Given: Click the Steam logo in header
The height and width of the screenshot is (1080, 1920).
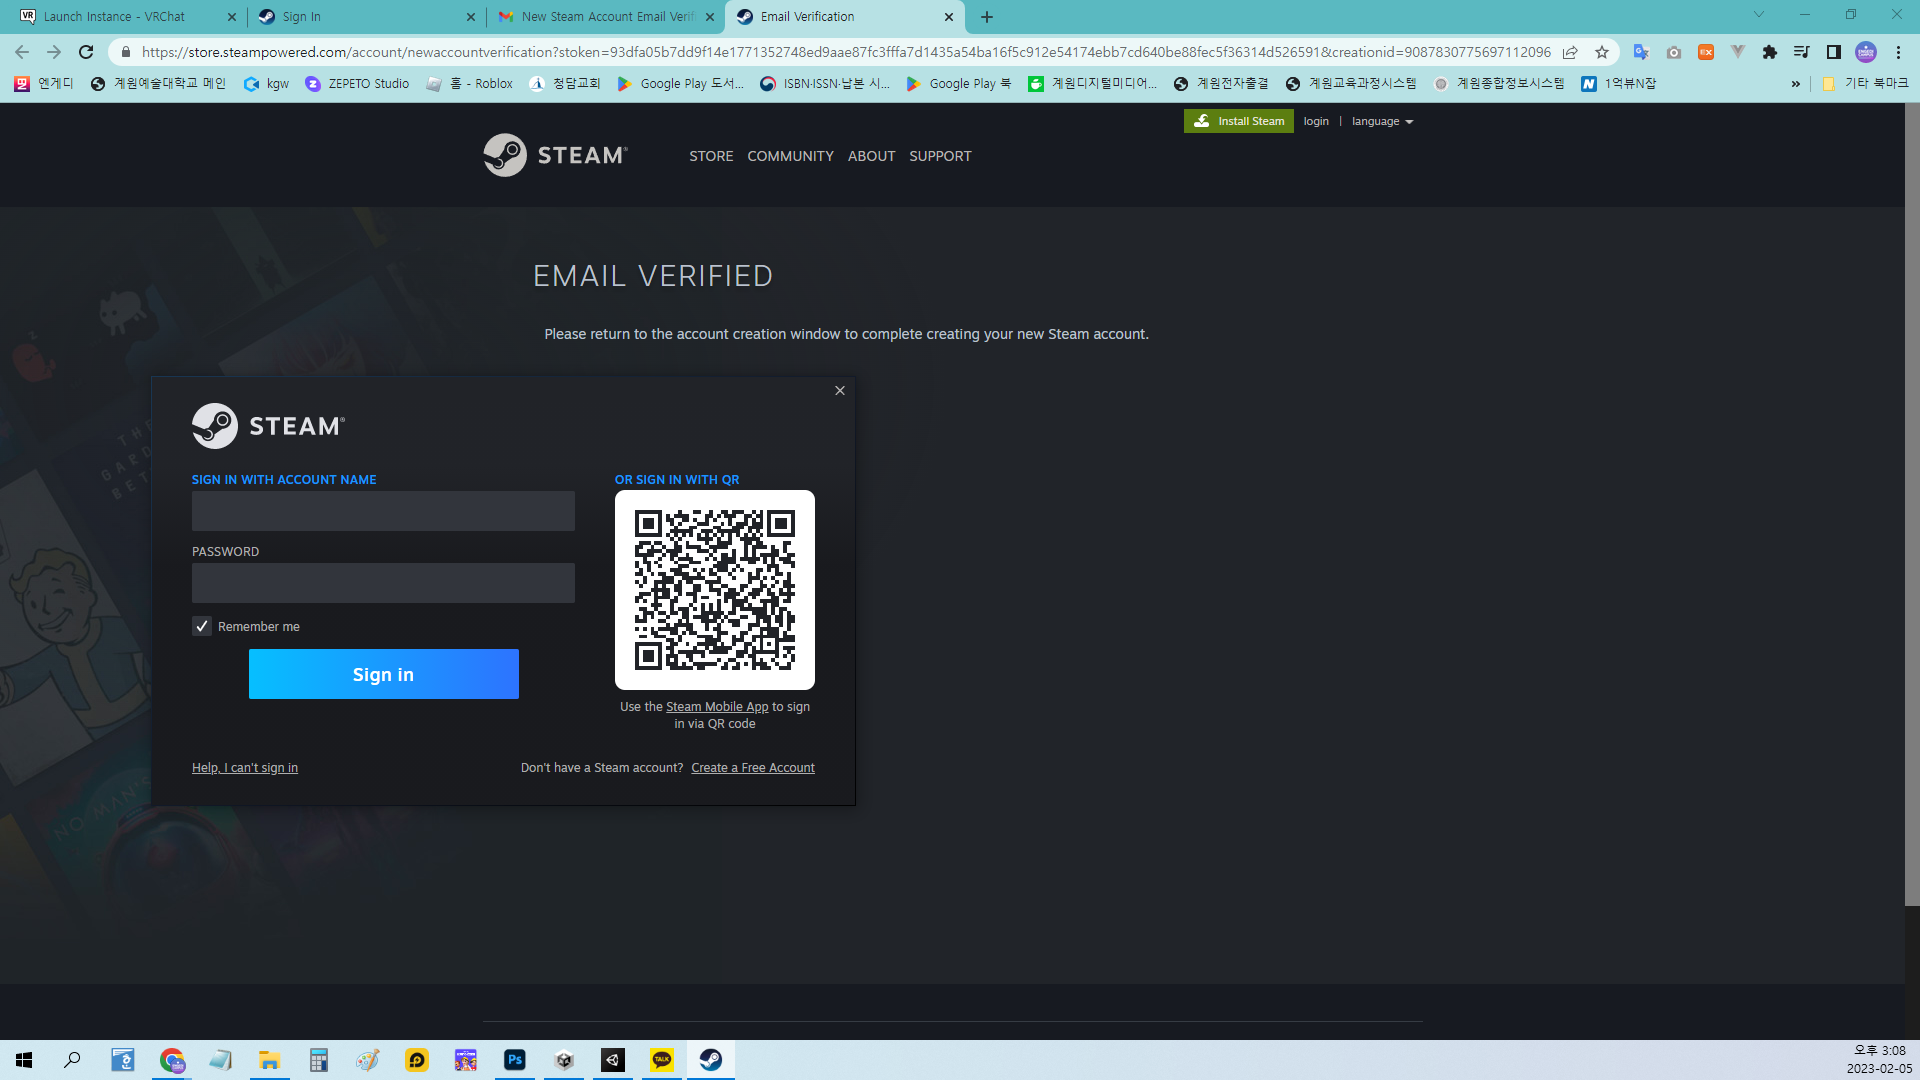Looking at the screenshot, I should pos(555,155).
